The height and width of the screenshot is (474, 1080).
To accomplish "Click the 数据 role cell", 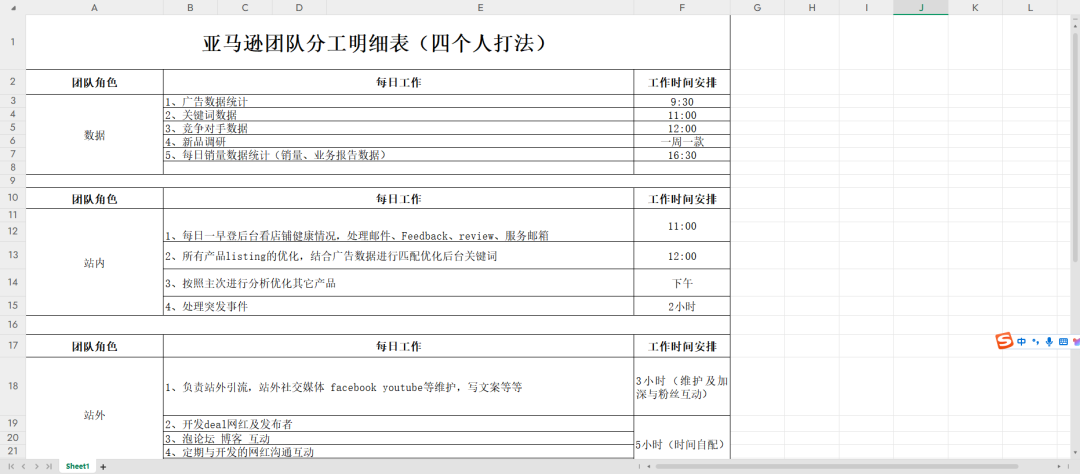I will click(x=94, y=135).
